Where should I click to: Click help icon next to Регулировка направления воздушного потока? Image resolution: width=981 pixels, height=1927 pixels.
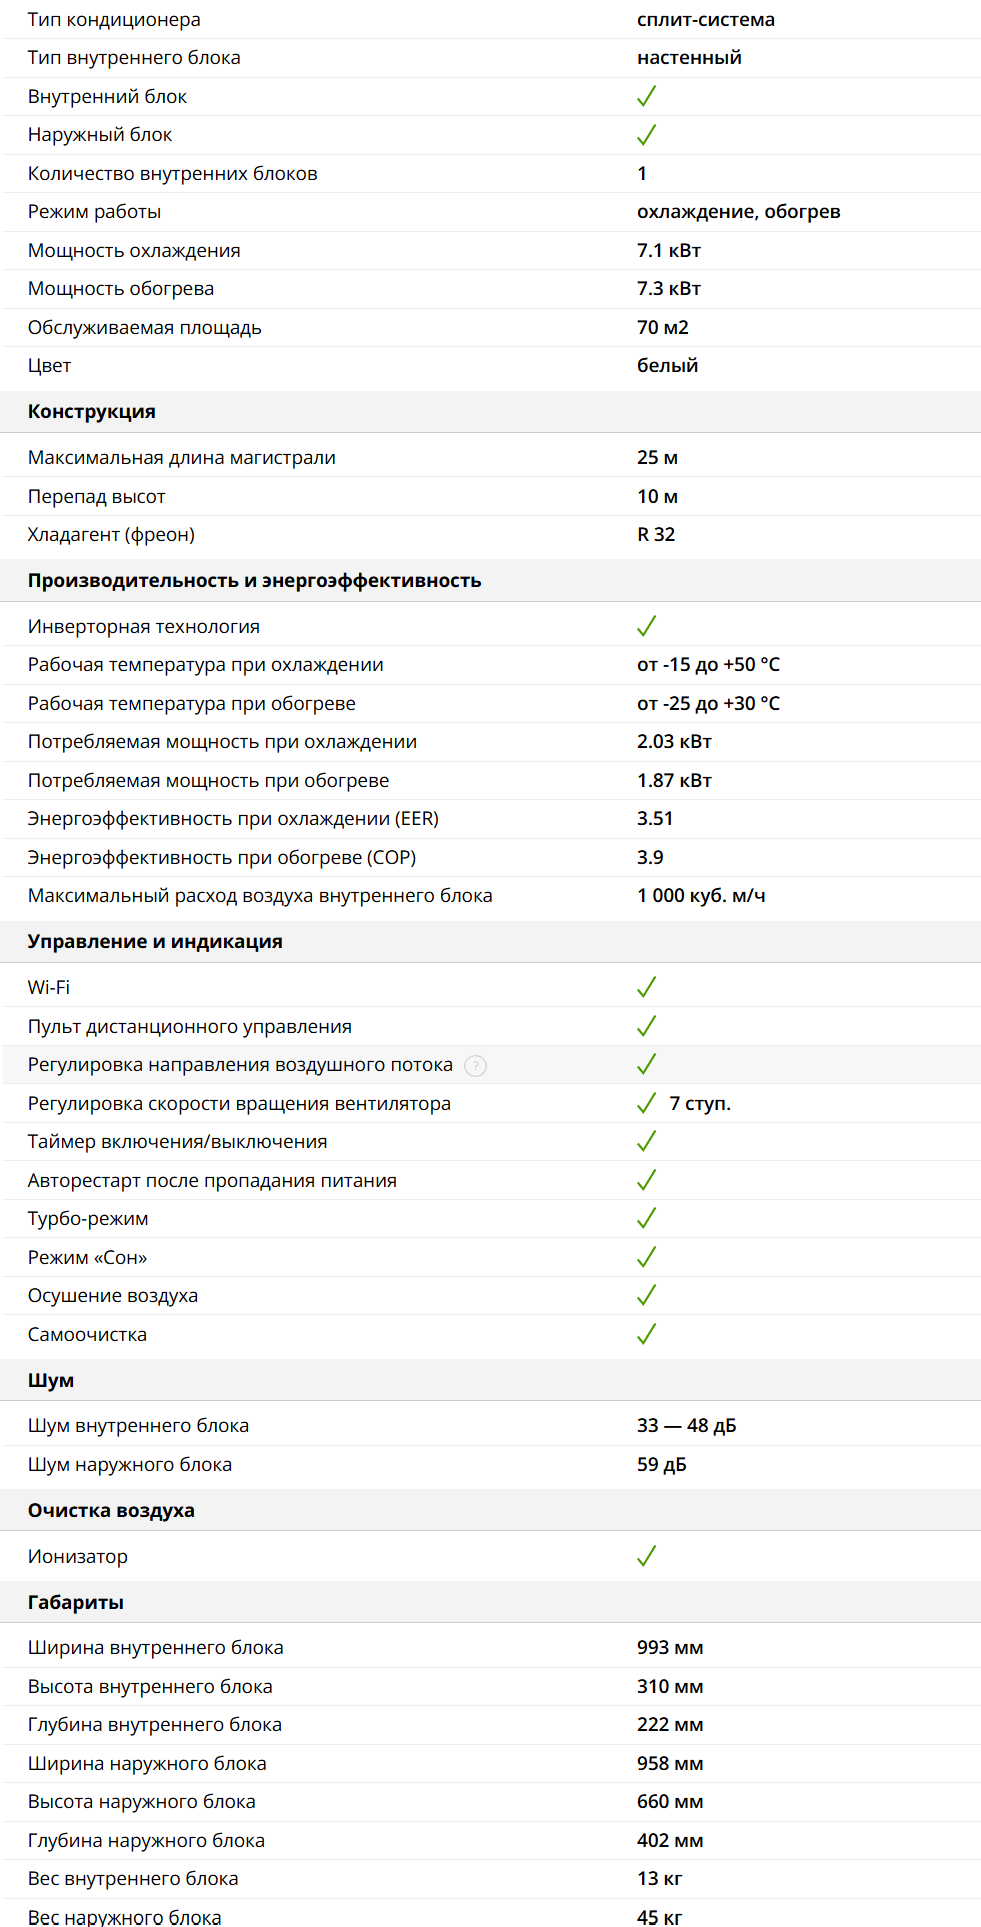click(476, 1066)
